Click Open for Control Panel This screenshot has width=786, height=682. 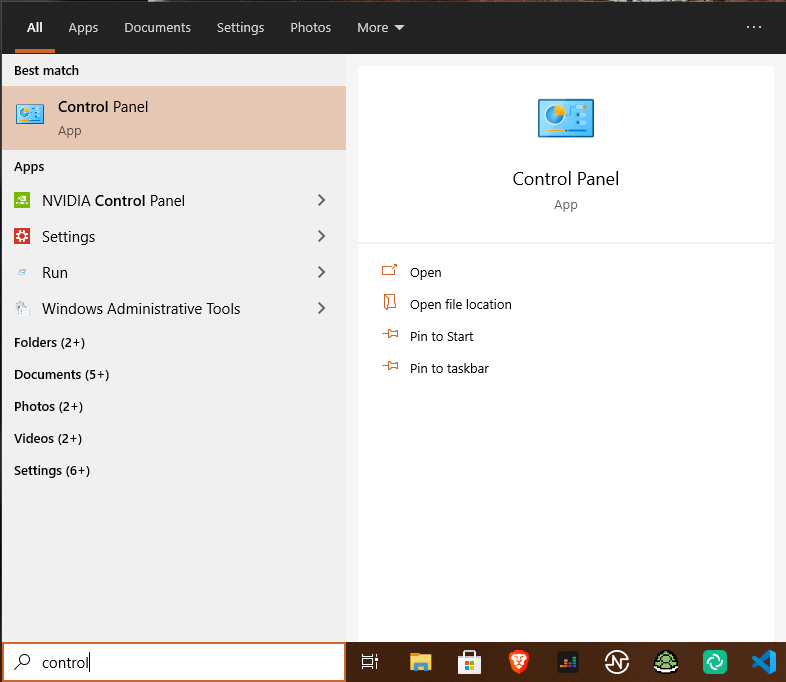click(x=426, y=273)
